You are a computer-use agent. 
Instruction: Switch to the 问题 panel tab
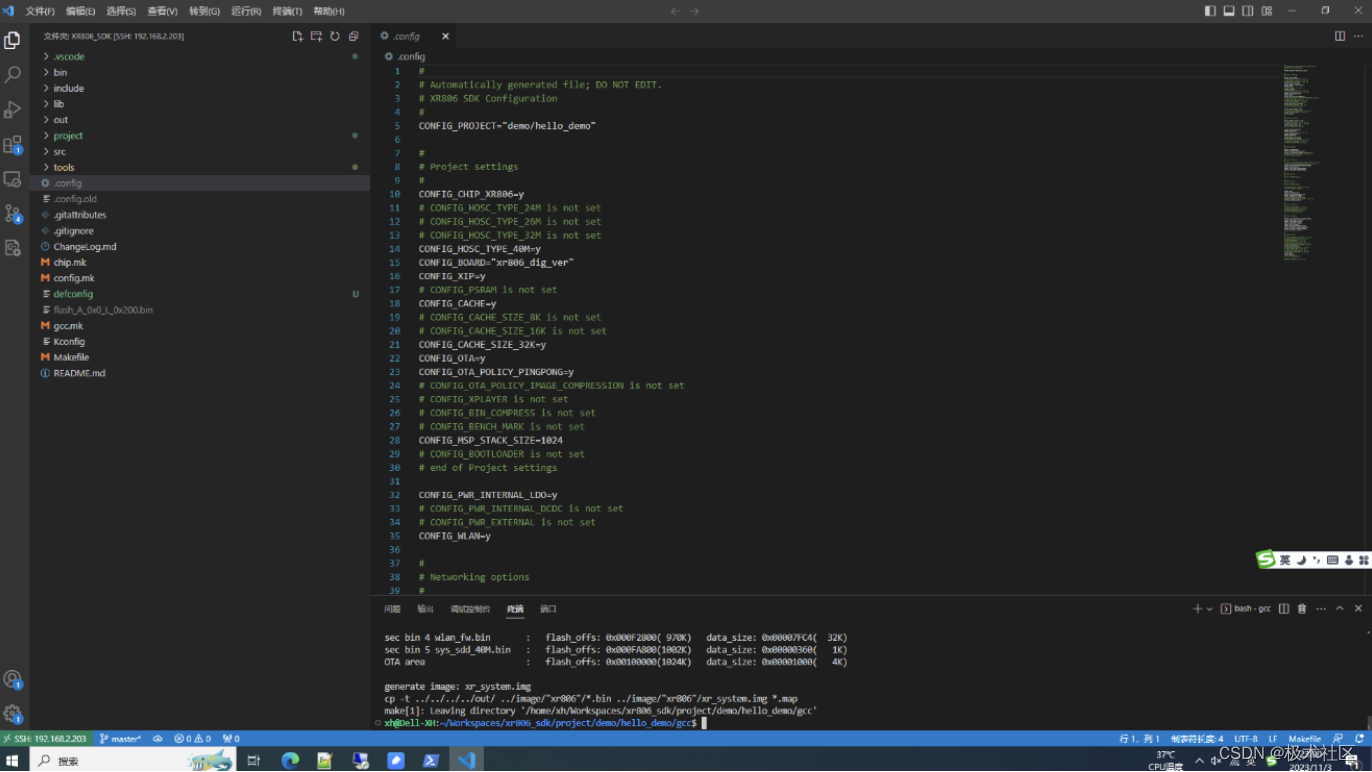pyautogui.click(x=392, y=609)
